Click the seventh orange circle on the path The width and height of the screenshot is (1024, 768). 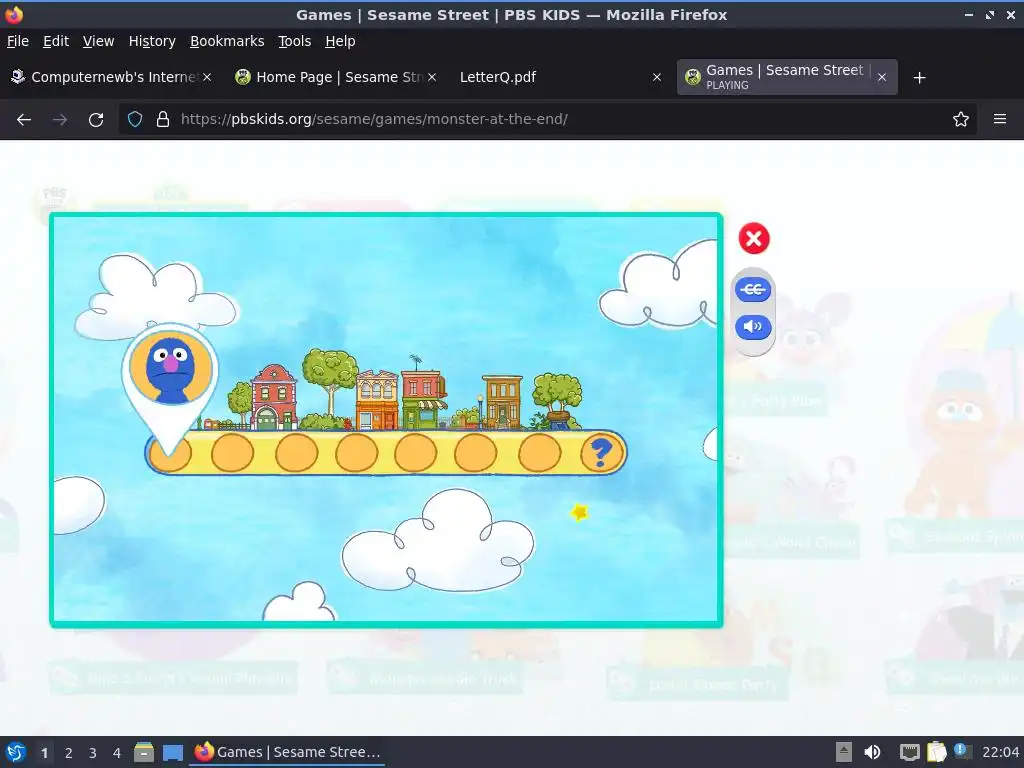coord(539,452)
